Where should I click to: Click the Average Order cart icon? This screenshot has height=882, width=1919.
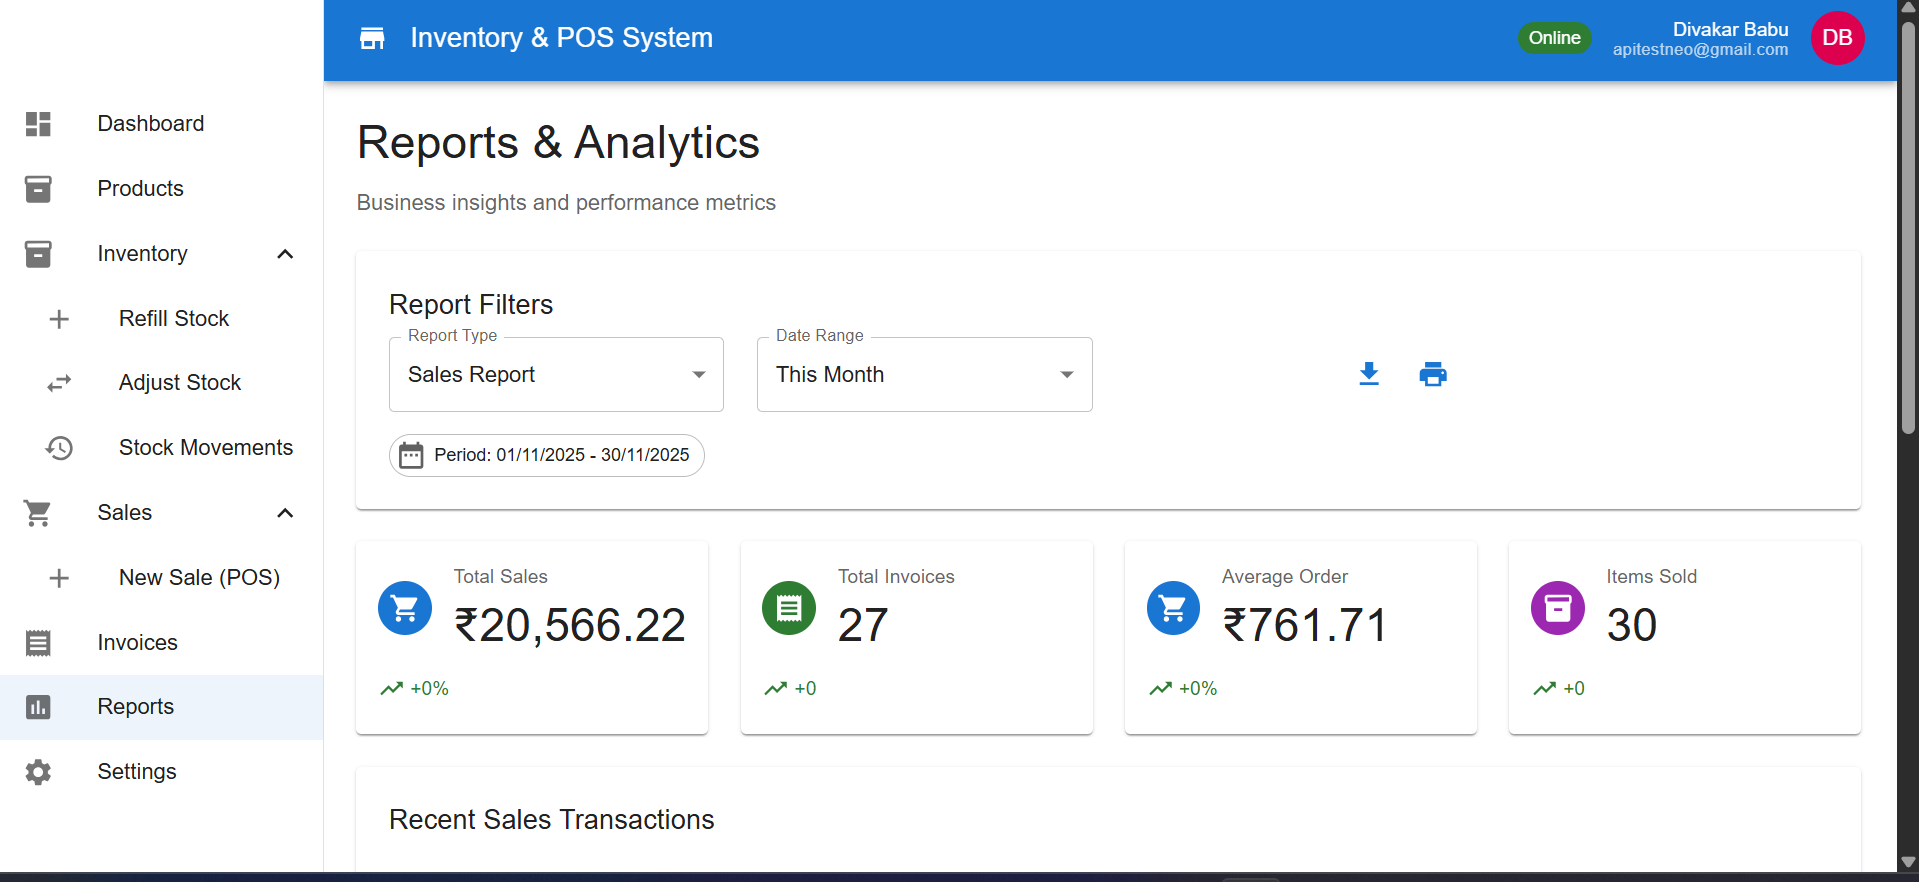coord(1173,608)
